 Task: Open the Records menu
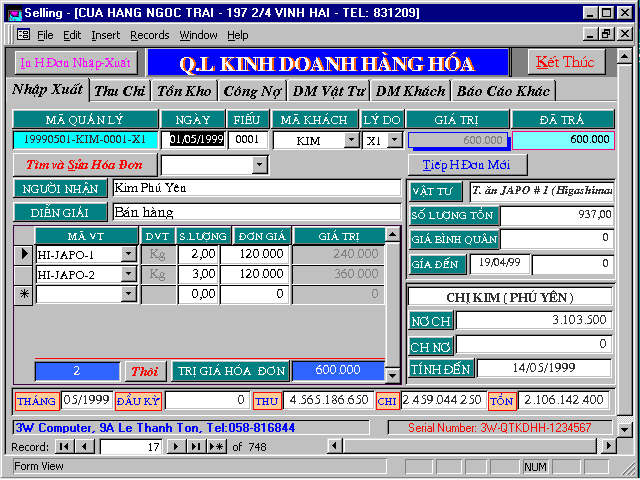coord(150,35)
